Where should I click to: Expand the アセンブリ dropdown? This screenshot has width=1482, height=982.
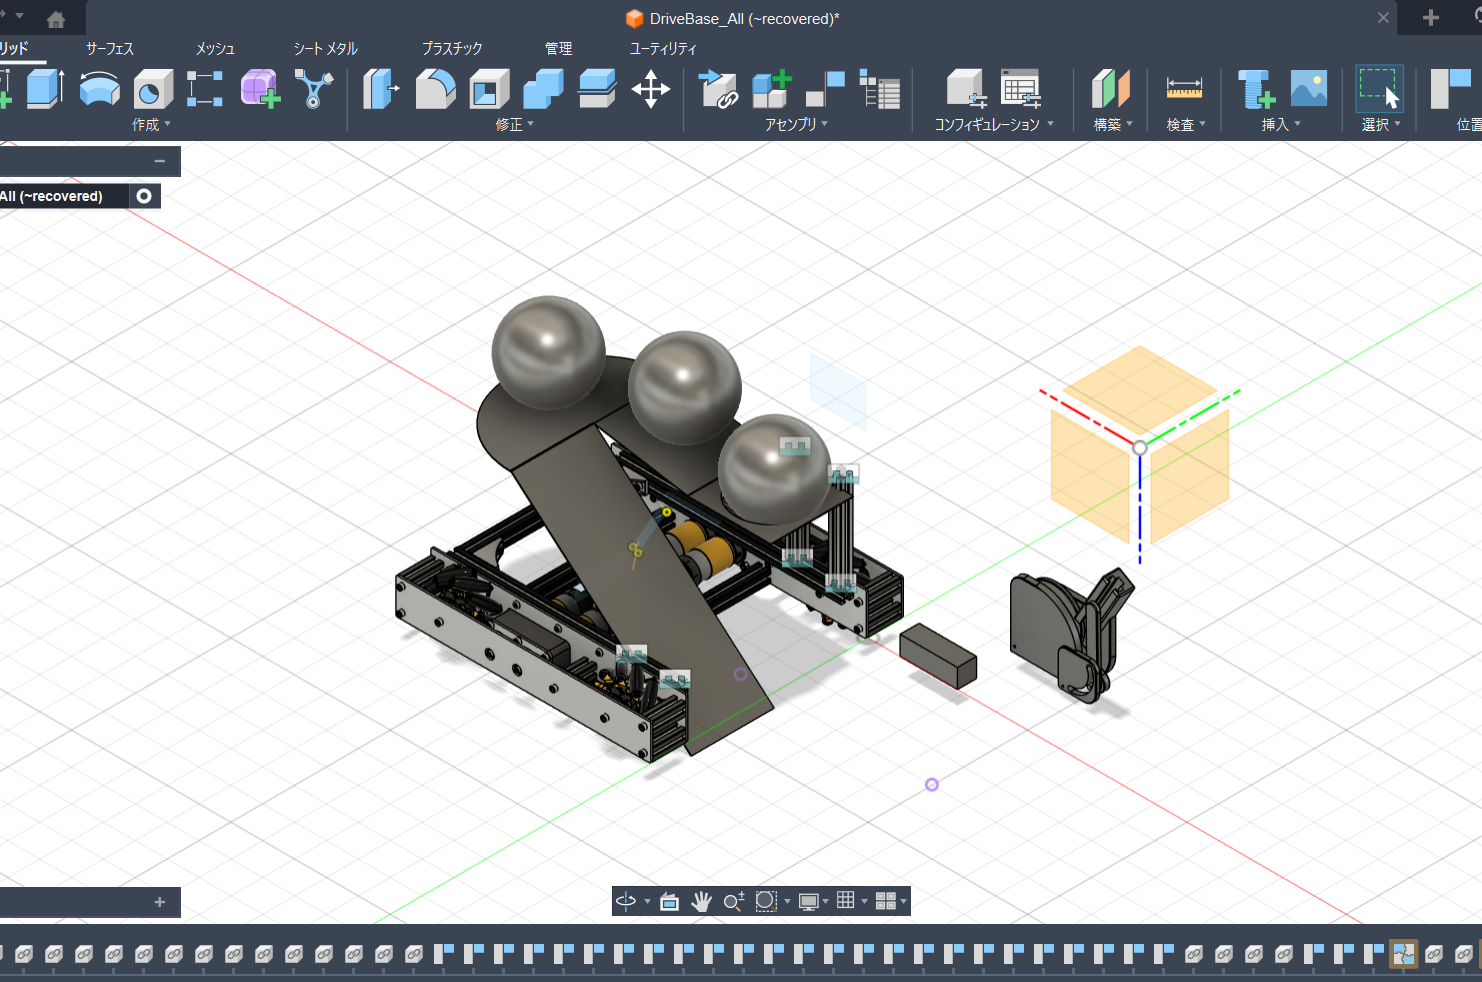coord(796,125)
